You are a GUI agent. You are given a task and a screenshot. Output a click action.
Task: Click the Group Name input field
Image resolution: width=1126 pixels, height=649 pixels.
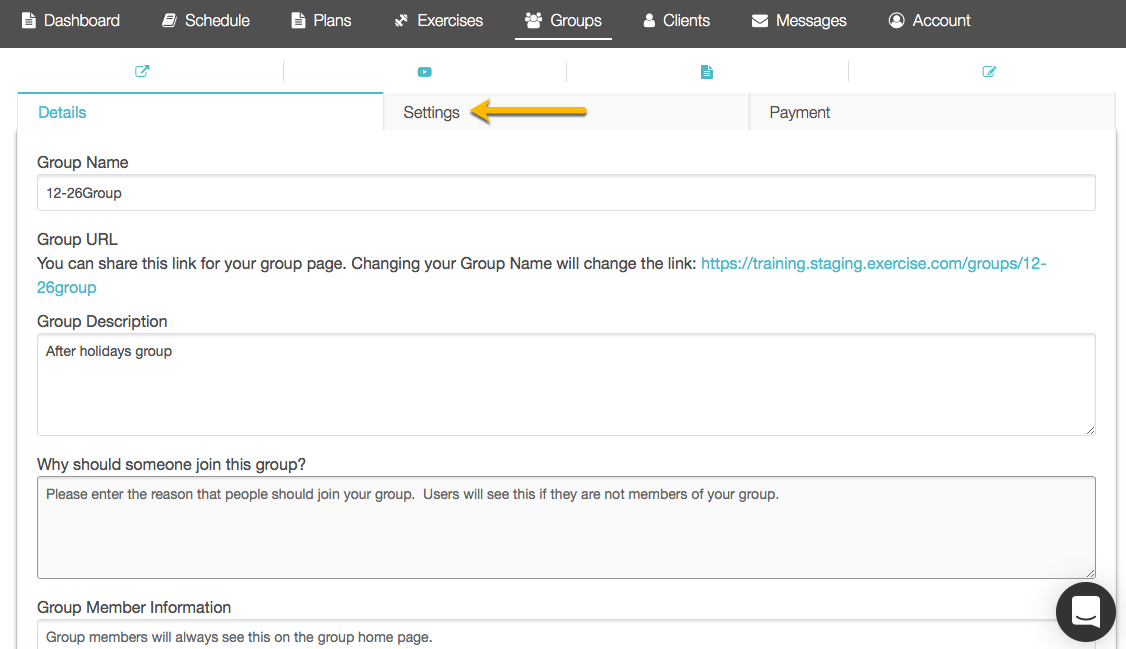click(x=566, y=192)
